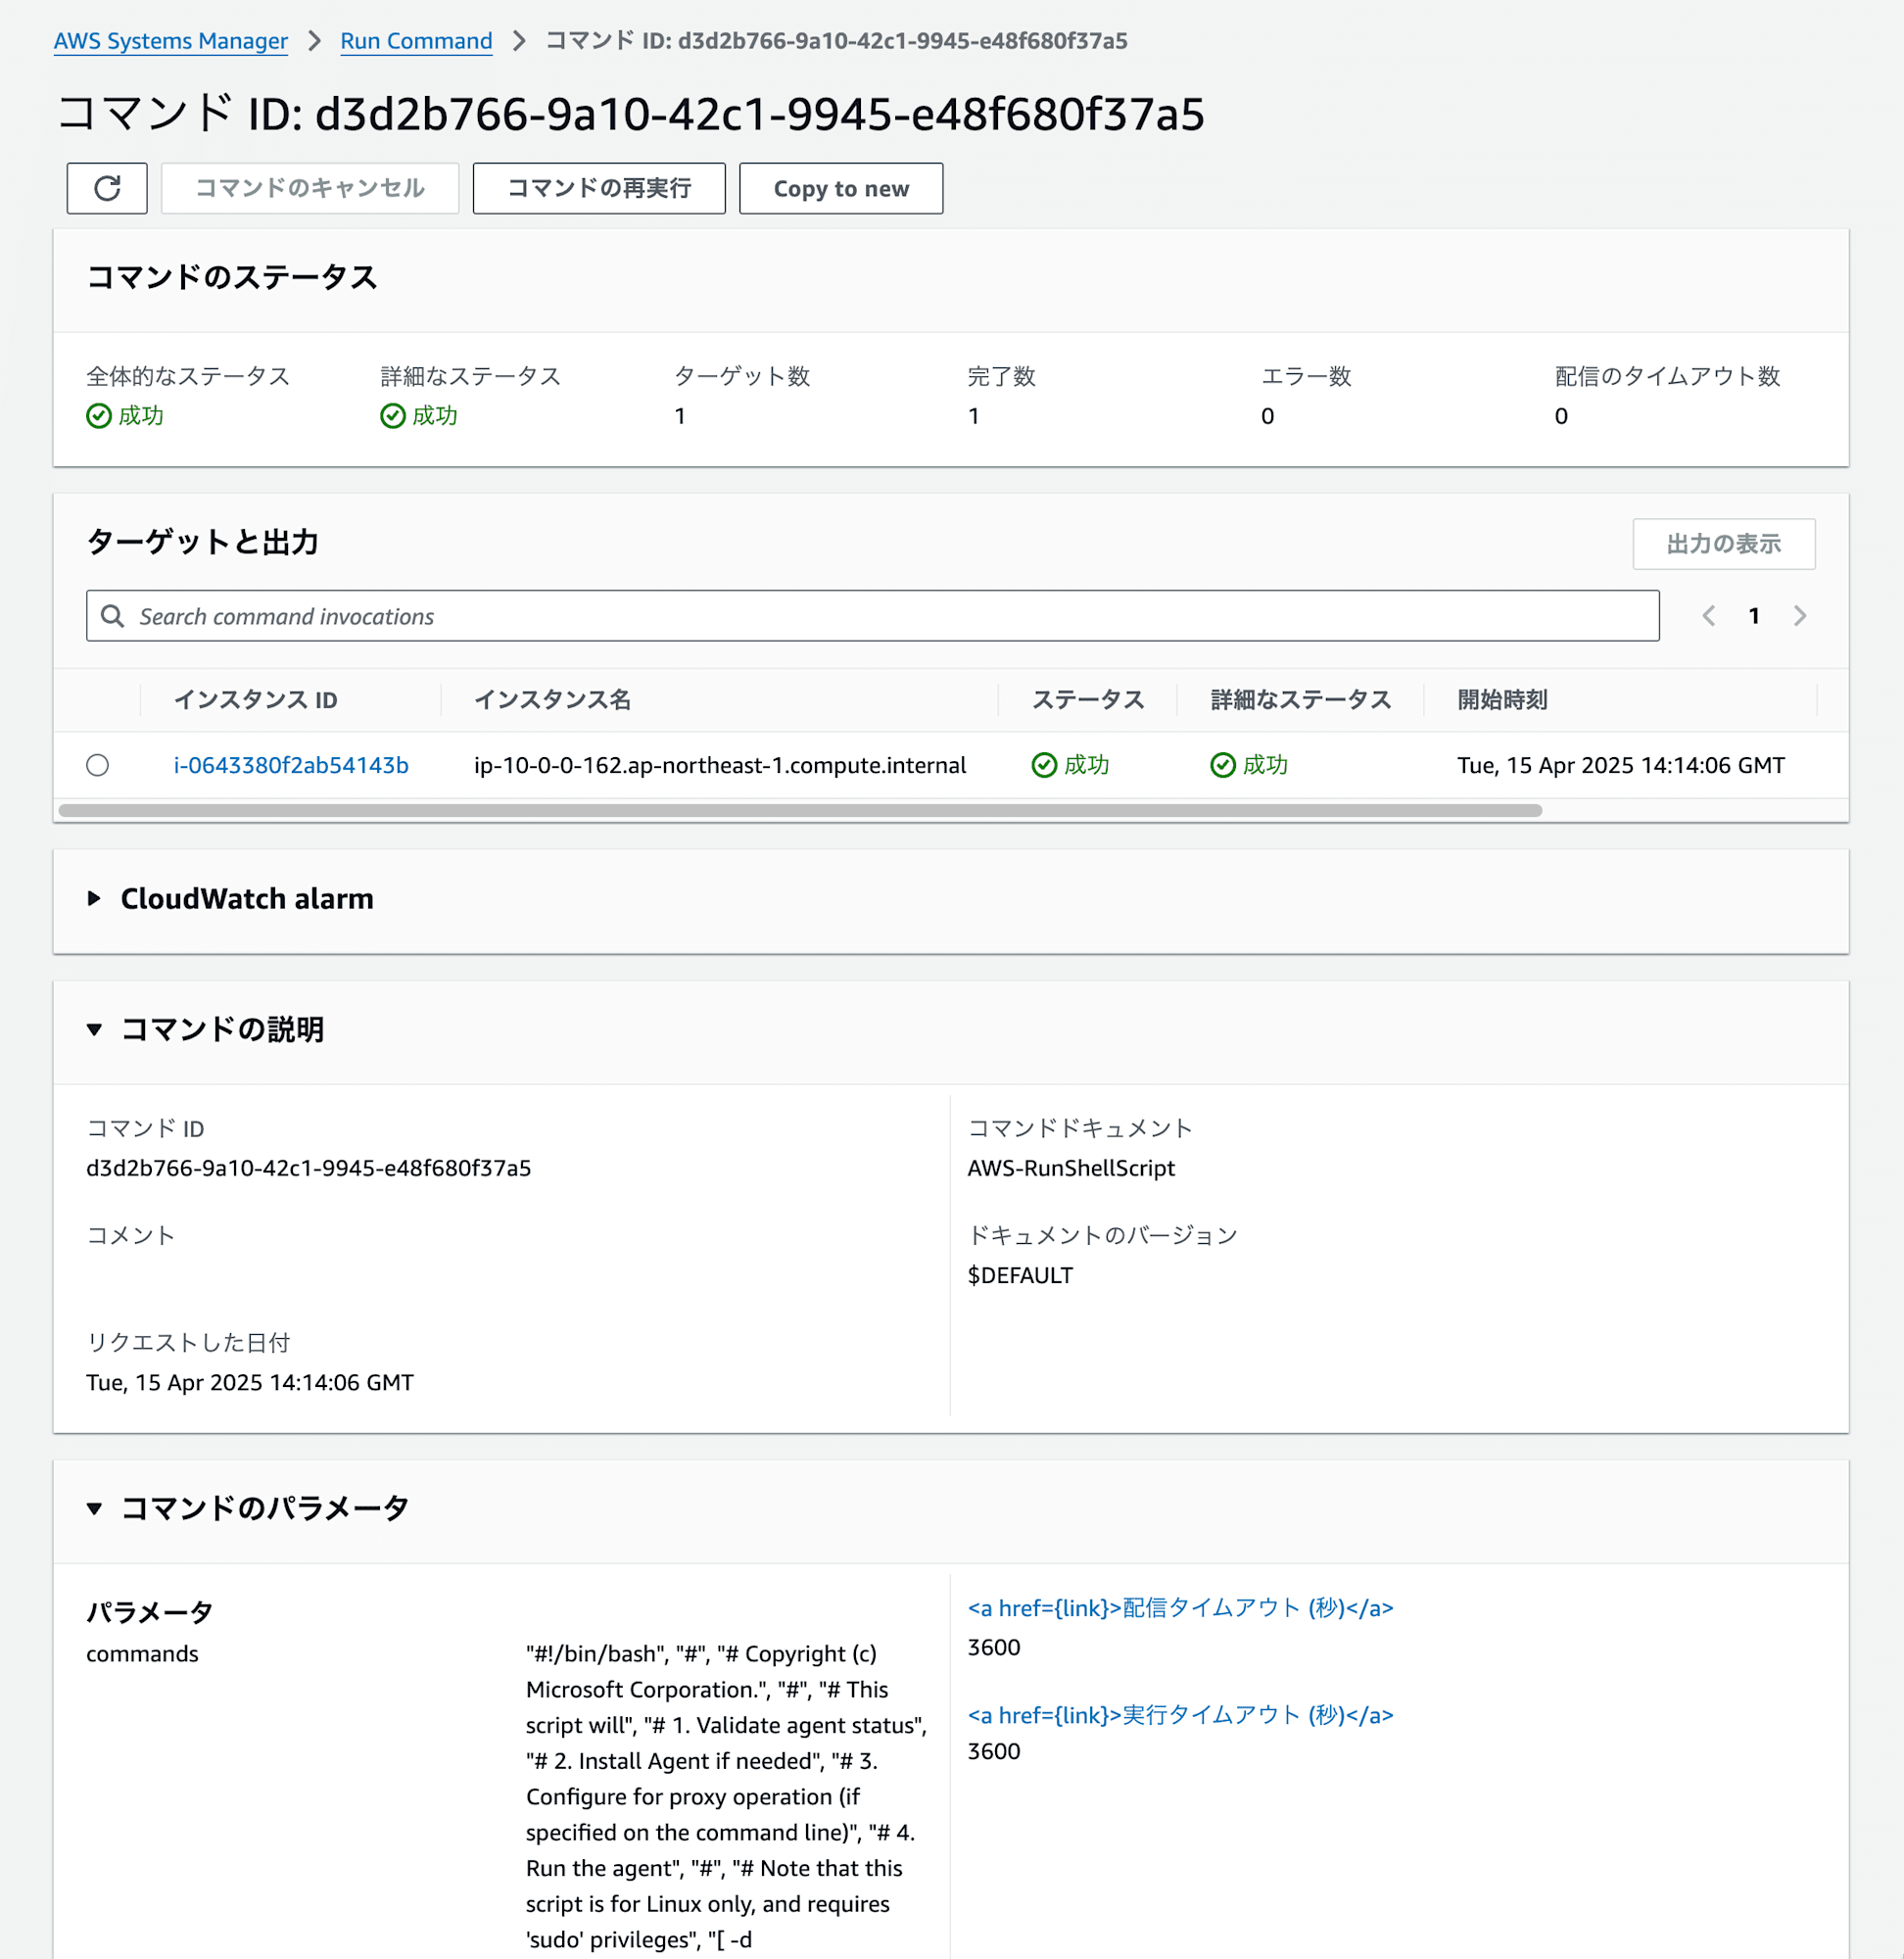Click the エラー数 value 0
The height and width of the screenshot is (1959, 1904).
pyautogui.click(x=1267, y=416)
